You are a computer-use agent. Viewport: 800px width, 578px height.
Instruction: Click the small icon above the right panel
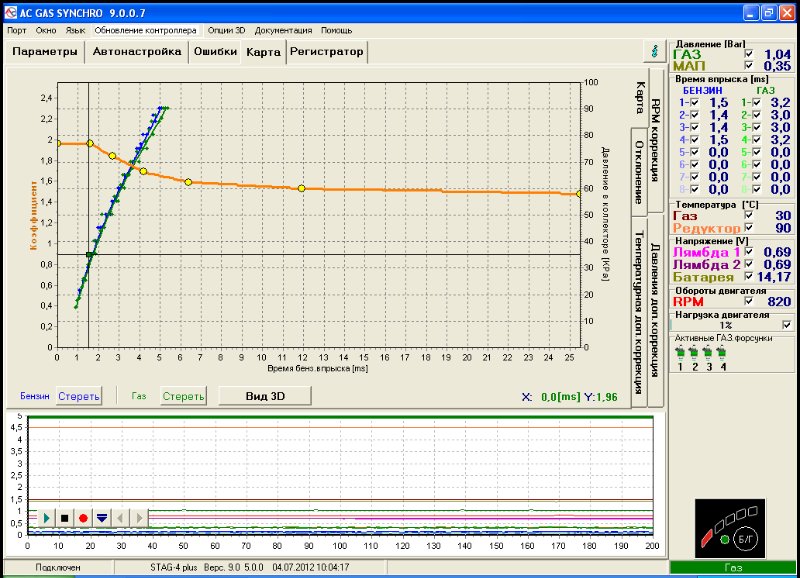[x=654, y=49]
